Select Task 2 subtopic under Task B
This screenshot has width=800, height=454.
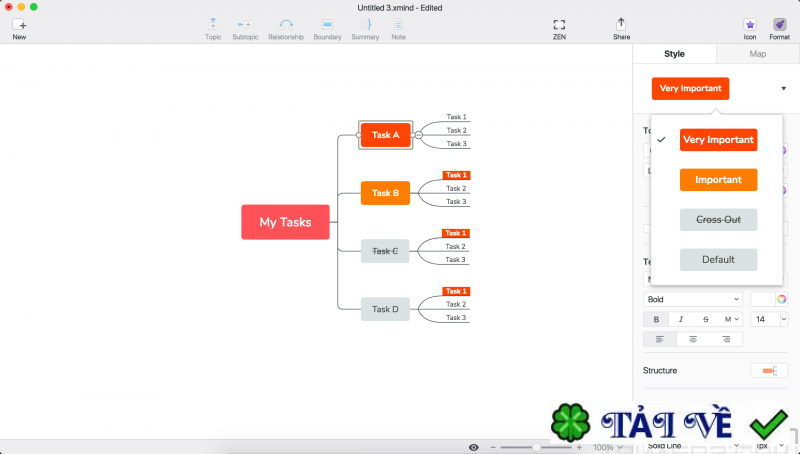click(x=456, y=188)
